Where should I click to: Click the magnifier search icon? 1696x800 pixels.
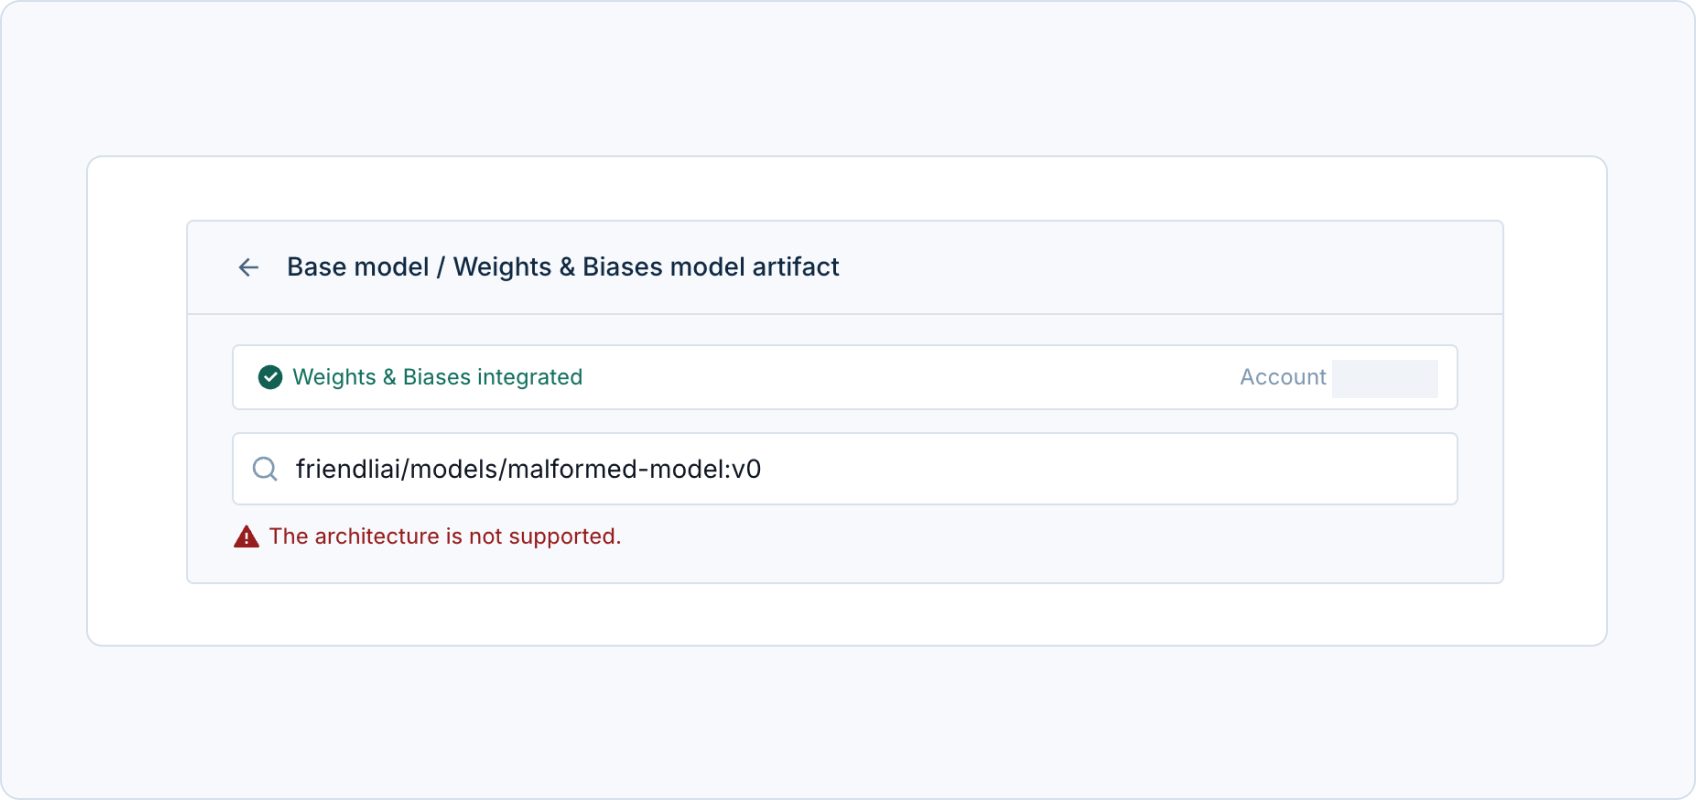[265, 469]
